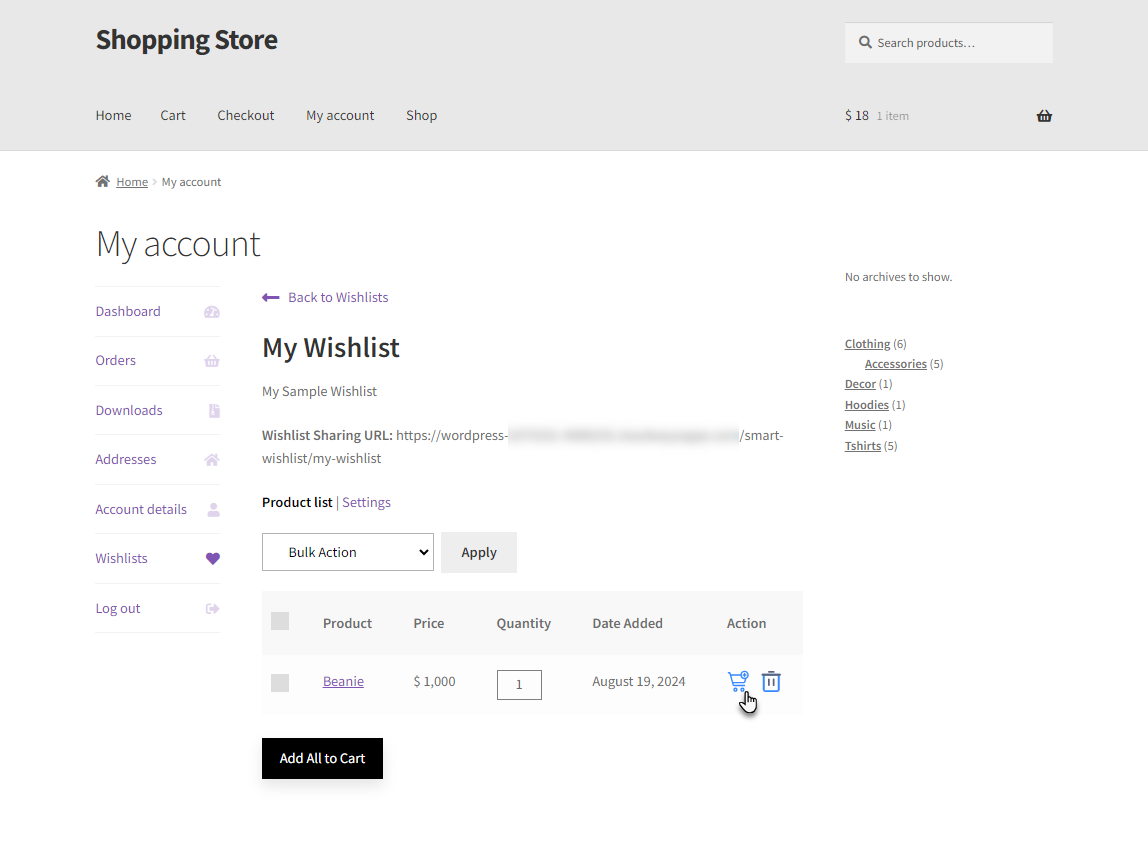This screenshot has width=1148, height=847.
Task: Click the Beanie quantity input box
Action: coord(519,684)
